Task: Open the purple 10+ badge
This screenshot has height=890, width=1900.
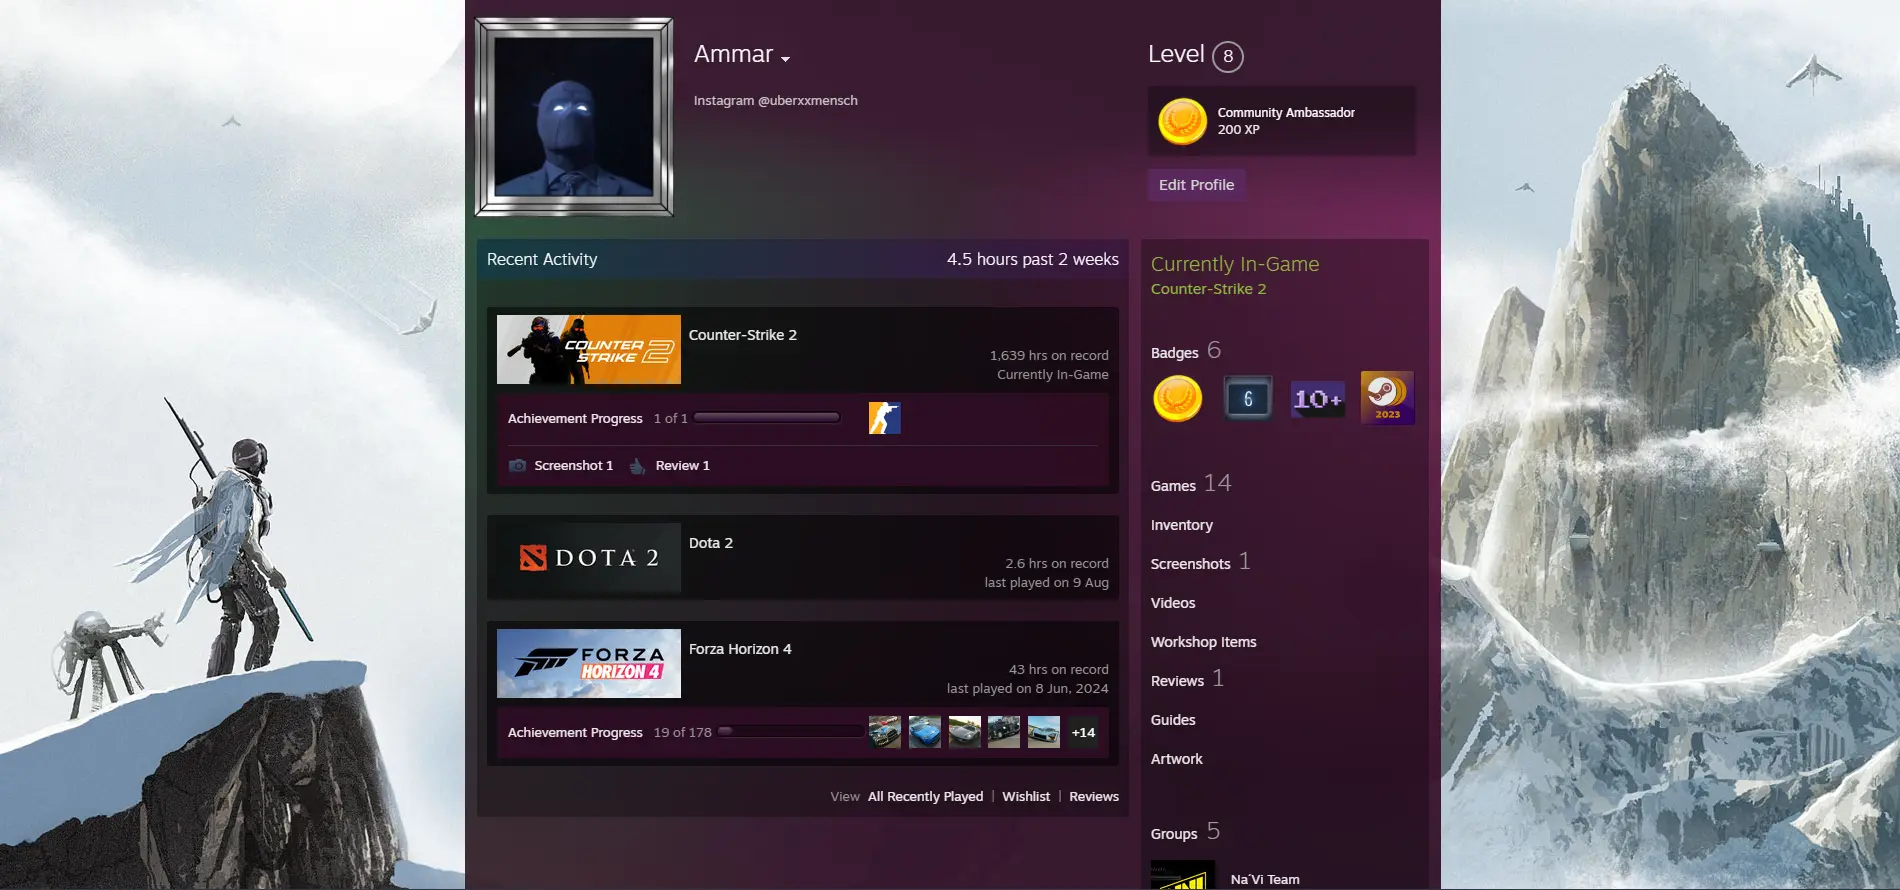Action: coord(1318,398)
